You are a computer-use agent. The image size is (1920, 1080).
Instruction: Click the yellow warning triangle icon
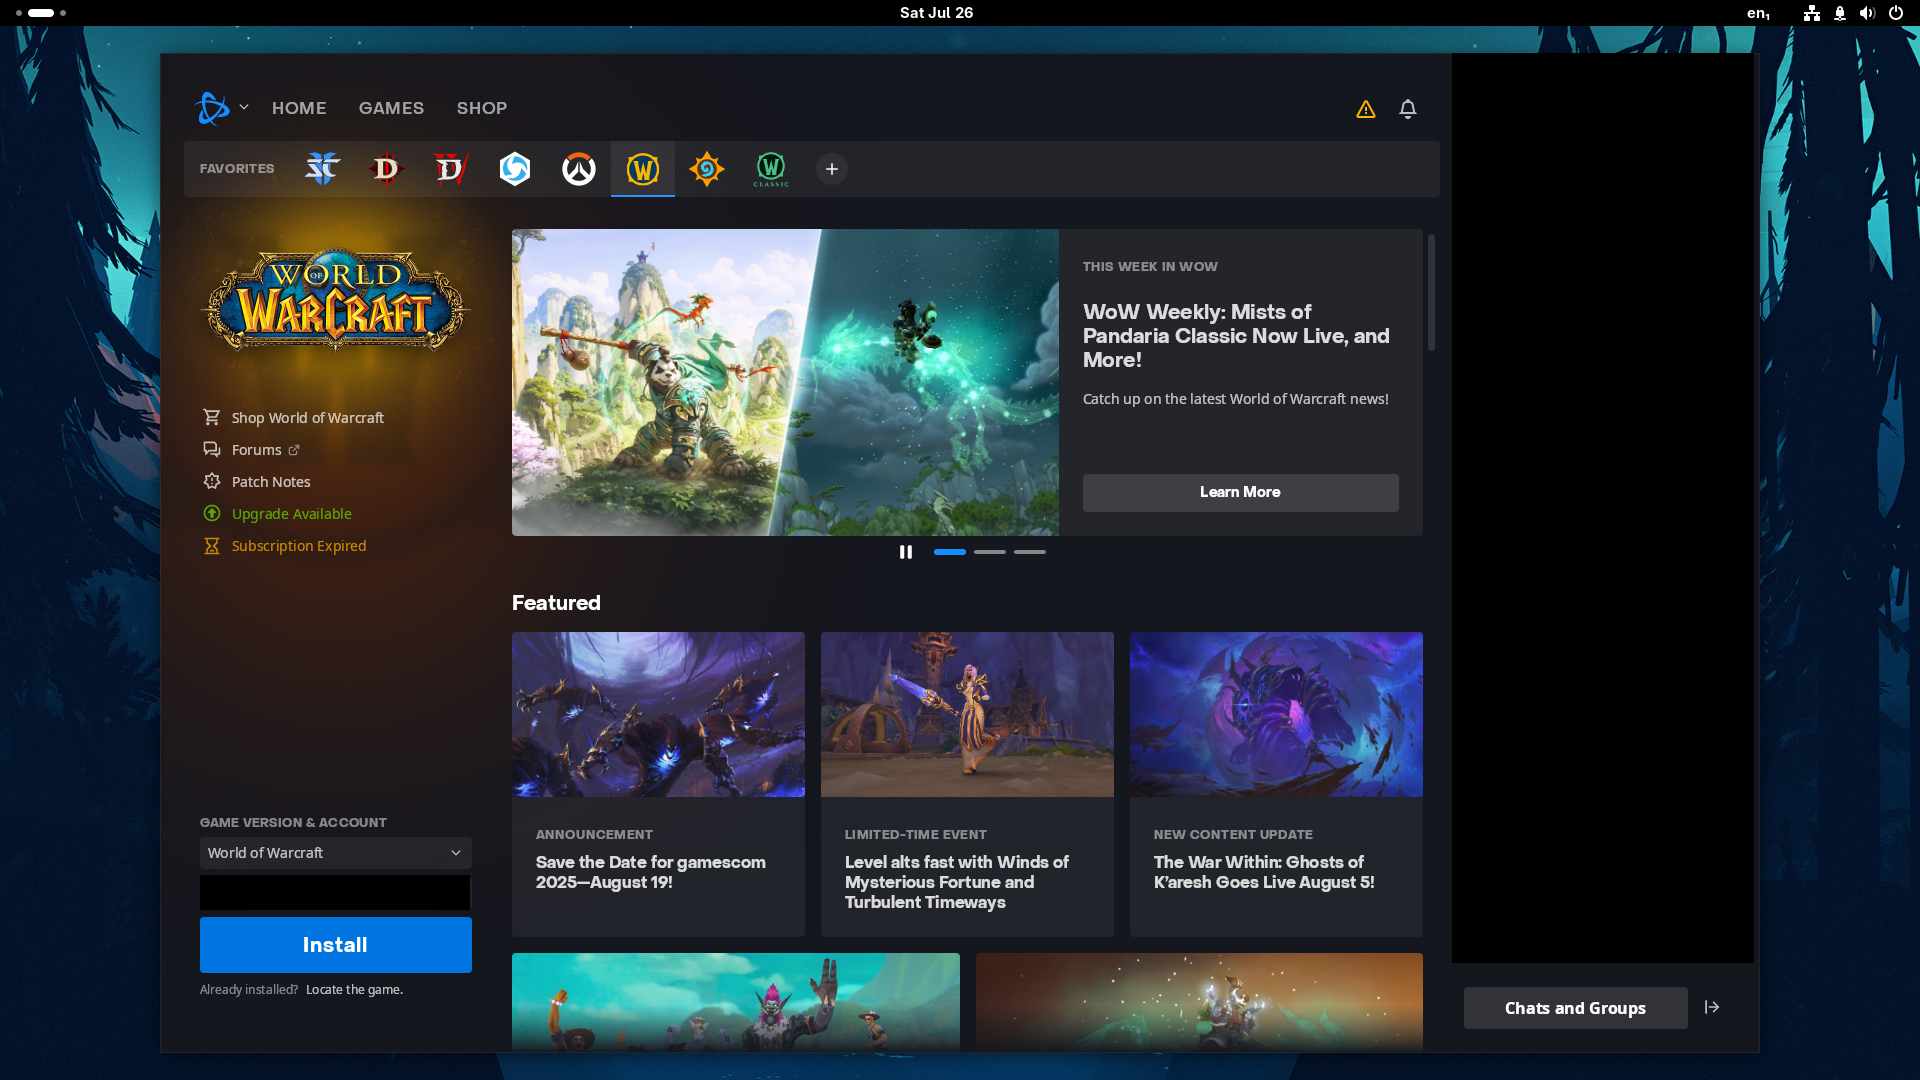1366,109
